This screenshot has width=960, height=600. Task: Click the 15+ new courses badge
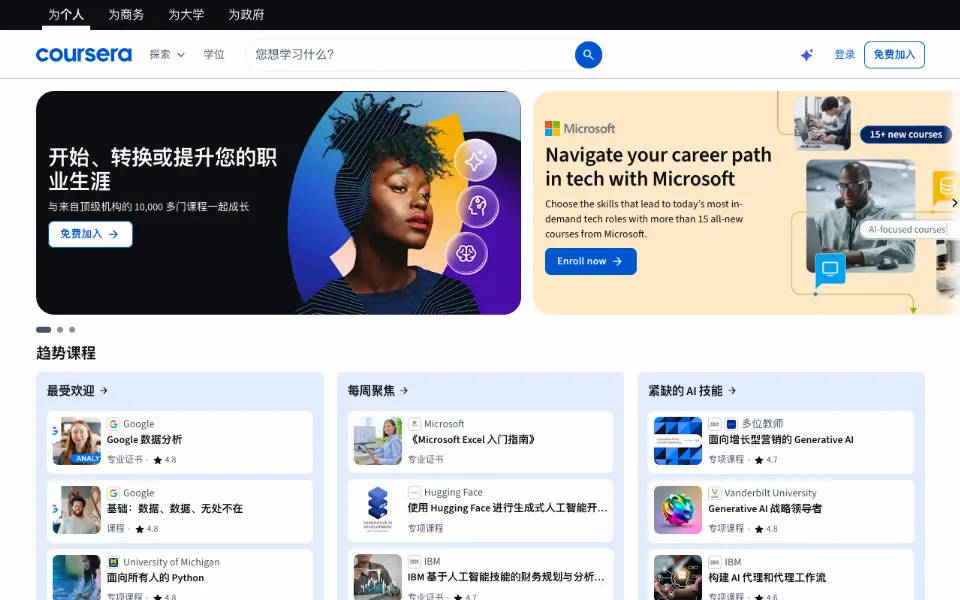click(906, 134)
